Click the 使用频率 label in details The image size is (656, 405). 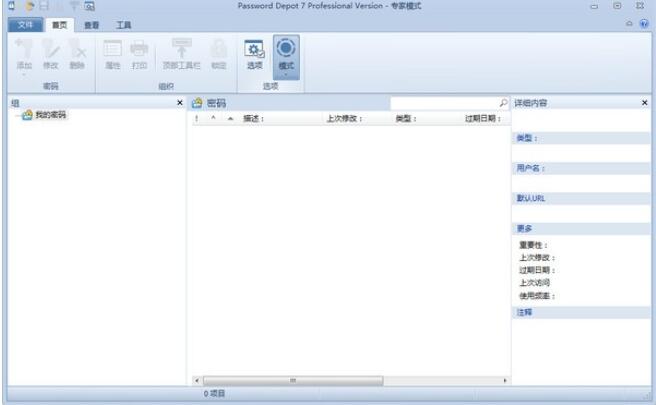pyautogui.click(x=537, y=296)
